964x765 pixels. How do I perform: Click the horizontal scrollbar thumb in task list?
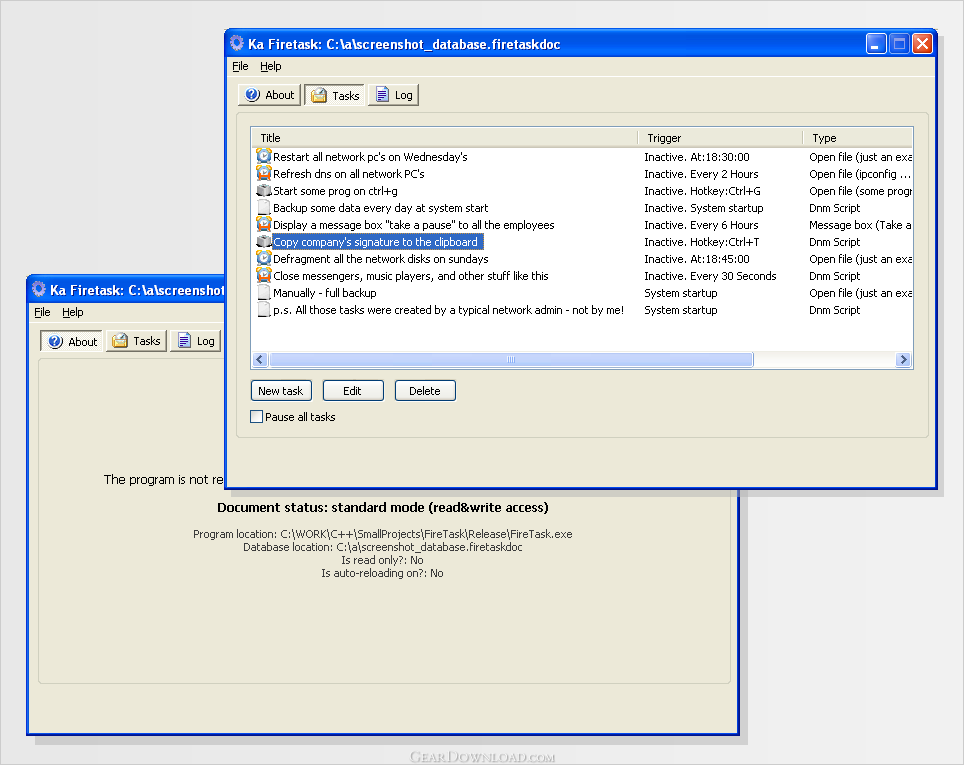511,360
